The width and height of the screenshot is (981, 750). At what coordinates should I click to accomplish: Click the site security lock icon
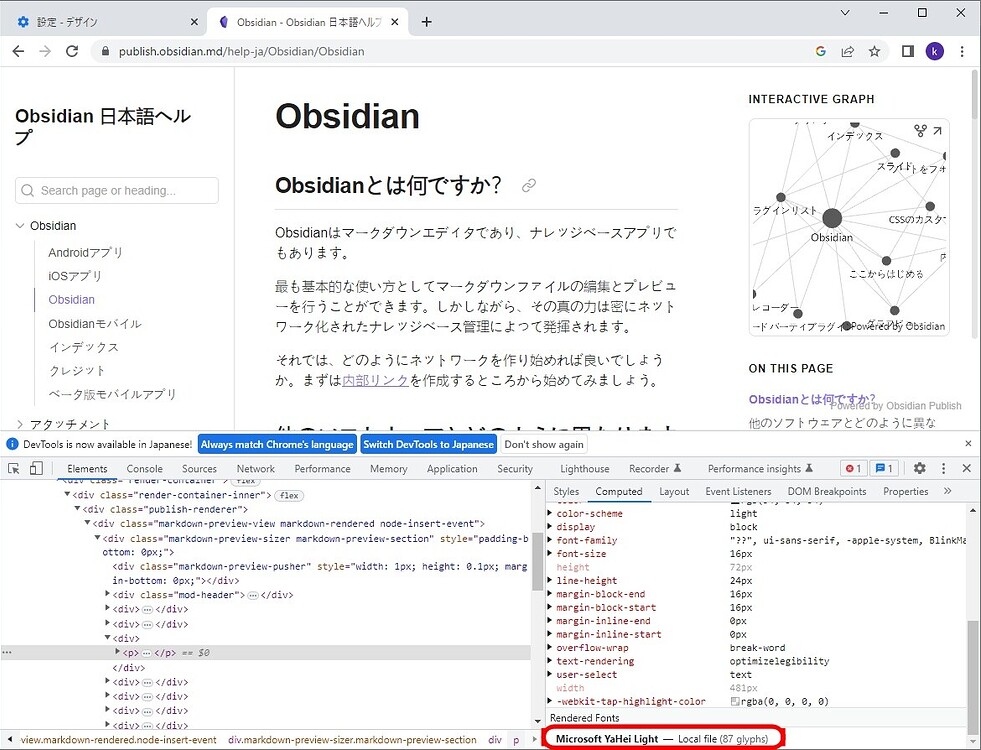coord(105,51)
